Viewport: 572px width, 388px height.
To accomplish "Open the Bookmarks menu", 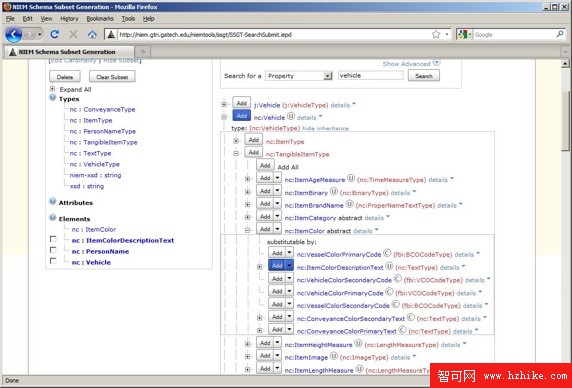I will click(100, 19).
